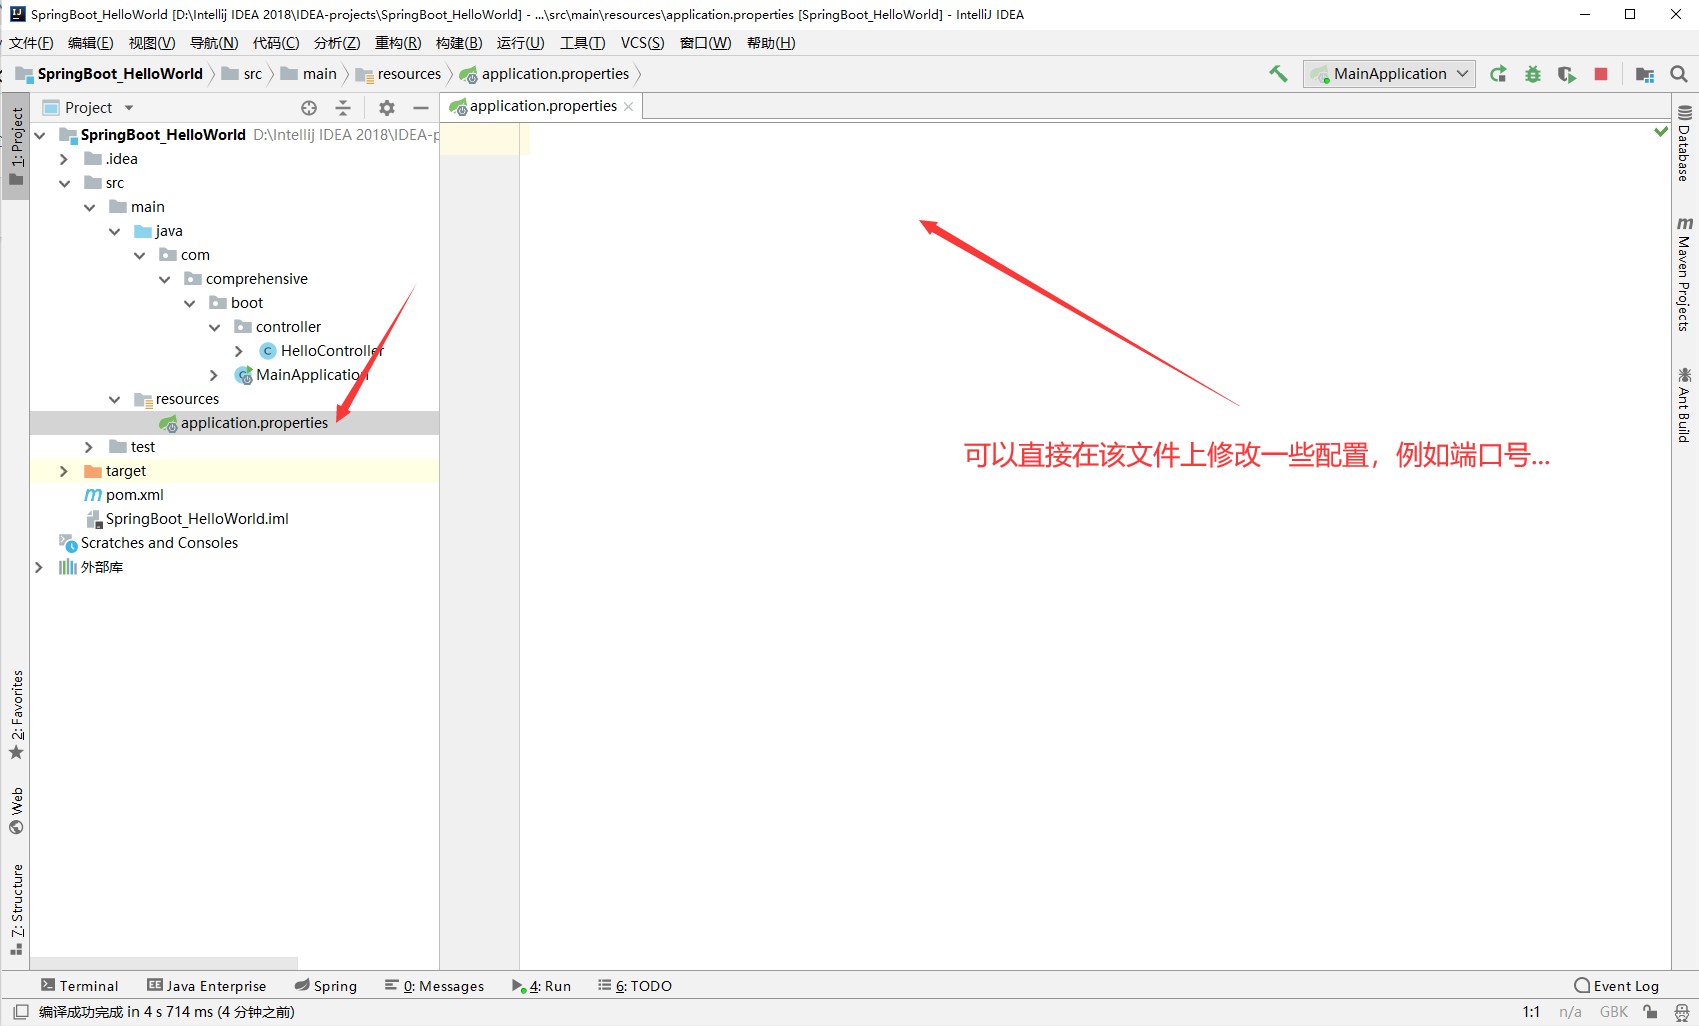
Task: Open the Project Structure icon in toolbar
Action: 1645,74
